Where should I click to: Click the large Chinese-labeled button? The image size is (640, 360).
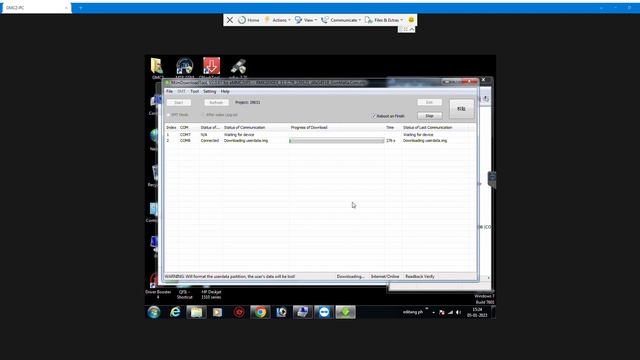click(x=461, y=109)
